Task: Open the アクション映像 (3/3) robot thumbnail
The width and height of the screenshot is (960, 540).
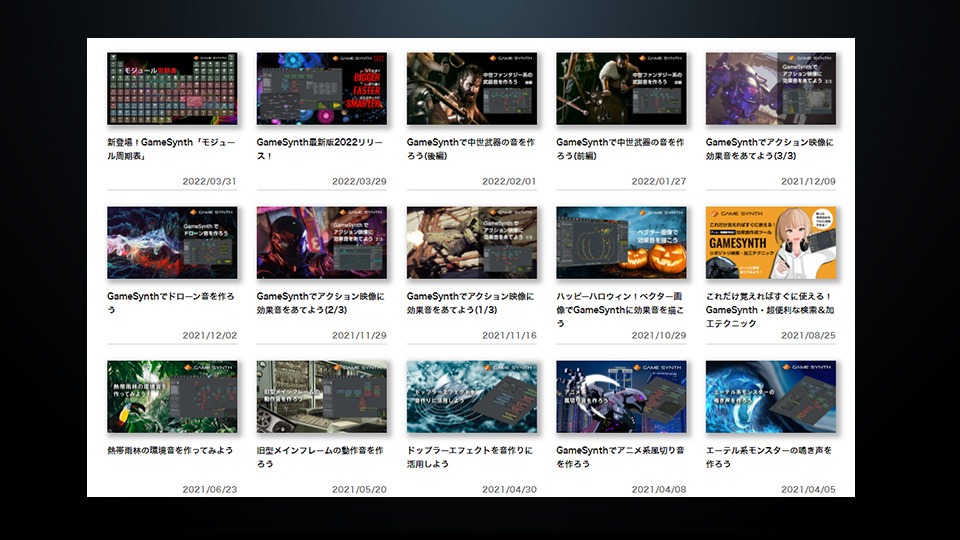Action: click(x=770, y=88)
